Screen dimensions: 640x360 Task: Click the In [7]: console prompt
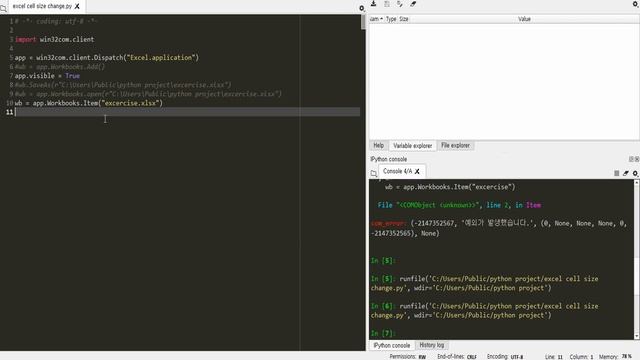383,333
